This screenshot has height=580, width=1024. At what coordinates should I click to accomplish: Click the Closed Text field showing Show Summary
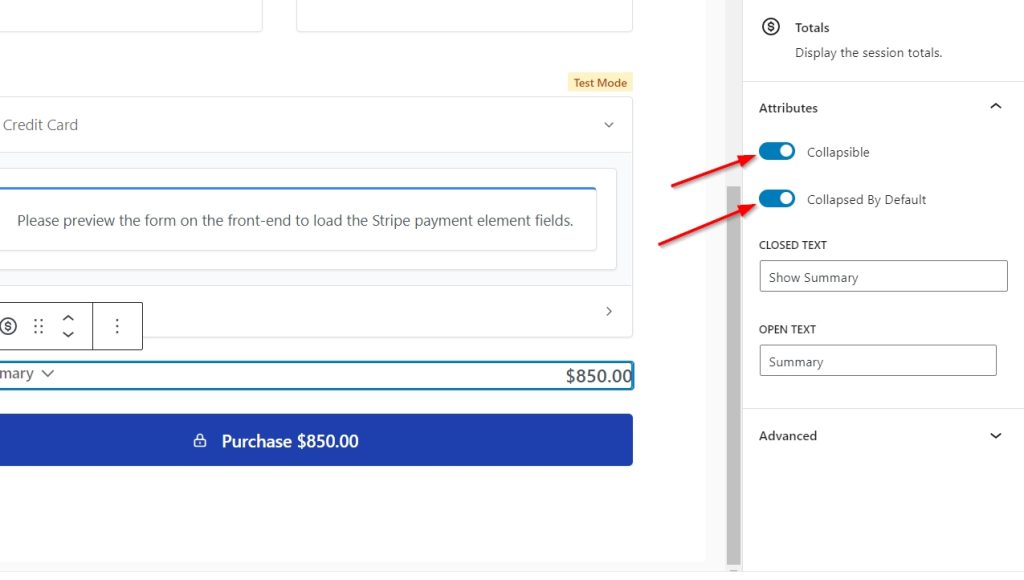882,277
